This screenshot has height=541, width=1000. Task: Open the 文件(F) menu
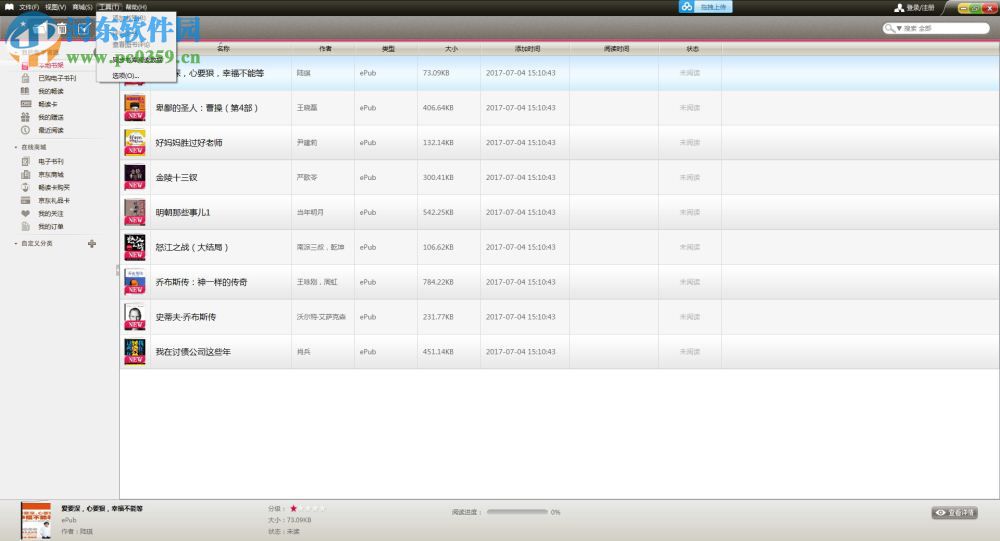(x=28, y=7)
